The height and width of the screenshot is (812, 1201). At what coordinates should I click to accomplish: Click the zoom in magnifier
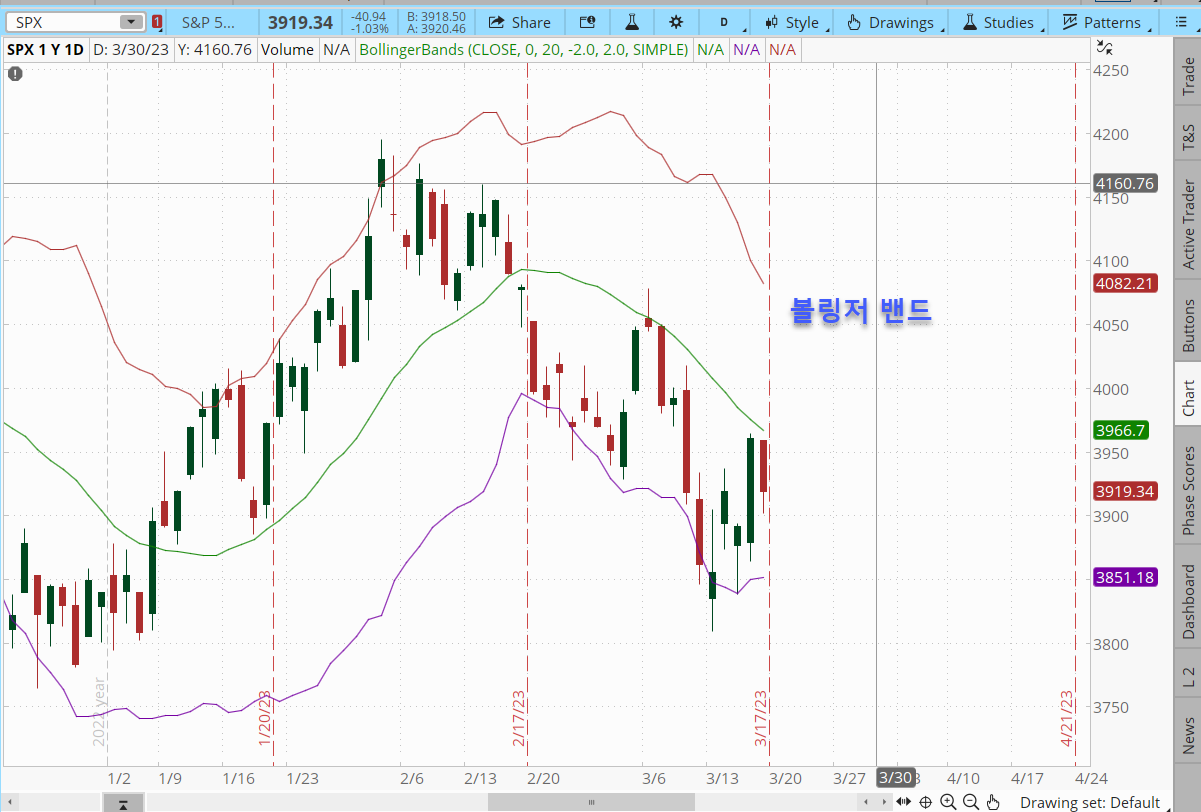[x=948, y=802]
